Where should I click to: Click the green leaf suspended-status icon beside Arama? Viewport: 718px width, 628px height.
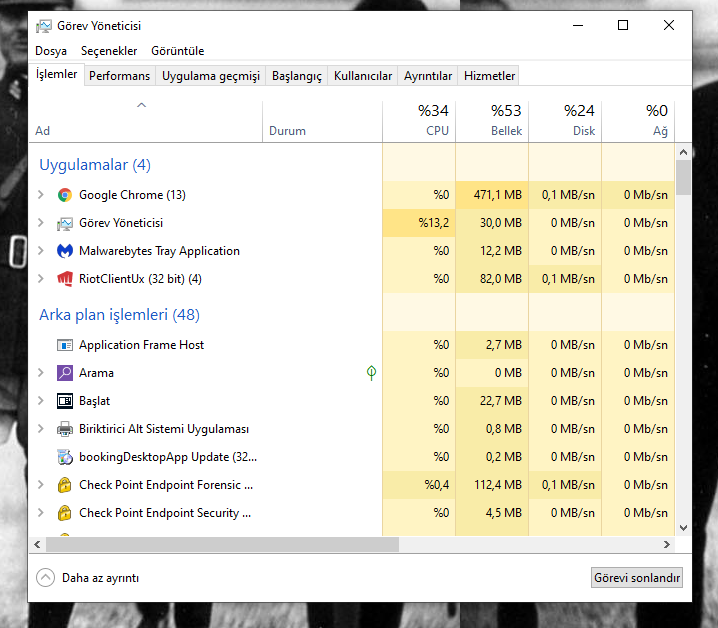click(371, 373)
